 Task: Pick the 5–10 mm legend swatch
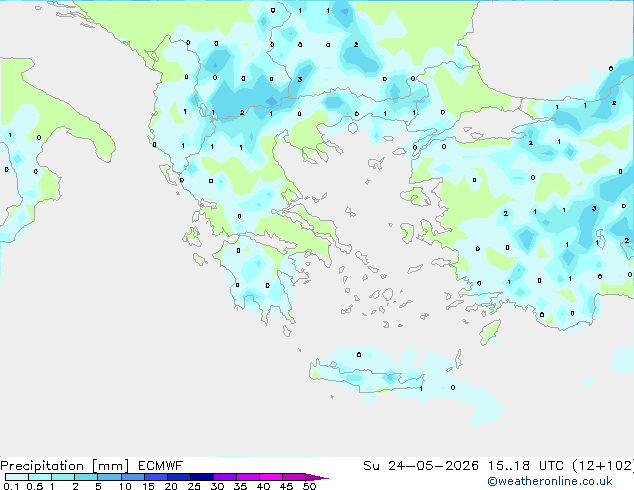(109, 477)
